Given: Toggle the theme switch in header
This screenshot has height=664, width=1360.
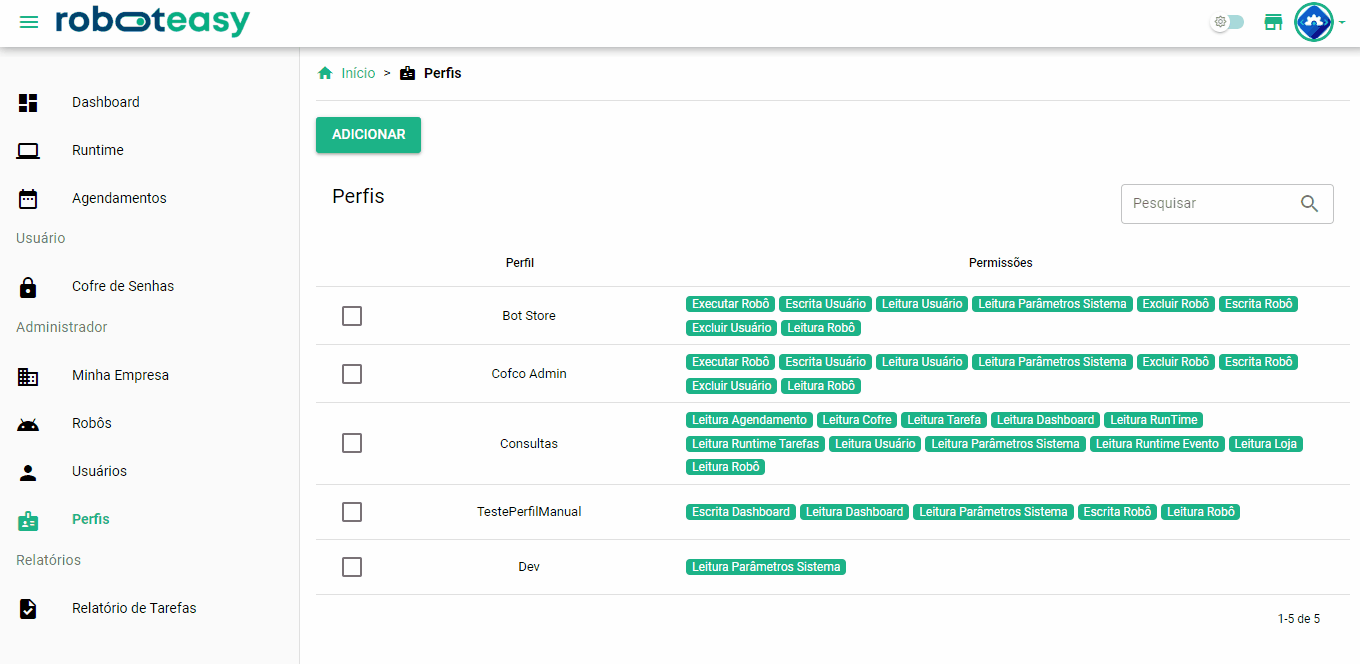Looking at the screenshot, I should [1228, 22].
